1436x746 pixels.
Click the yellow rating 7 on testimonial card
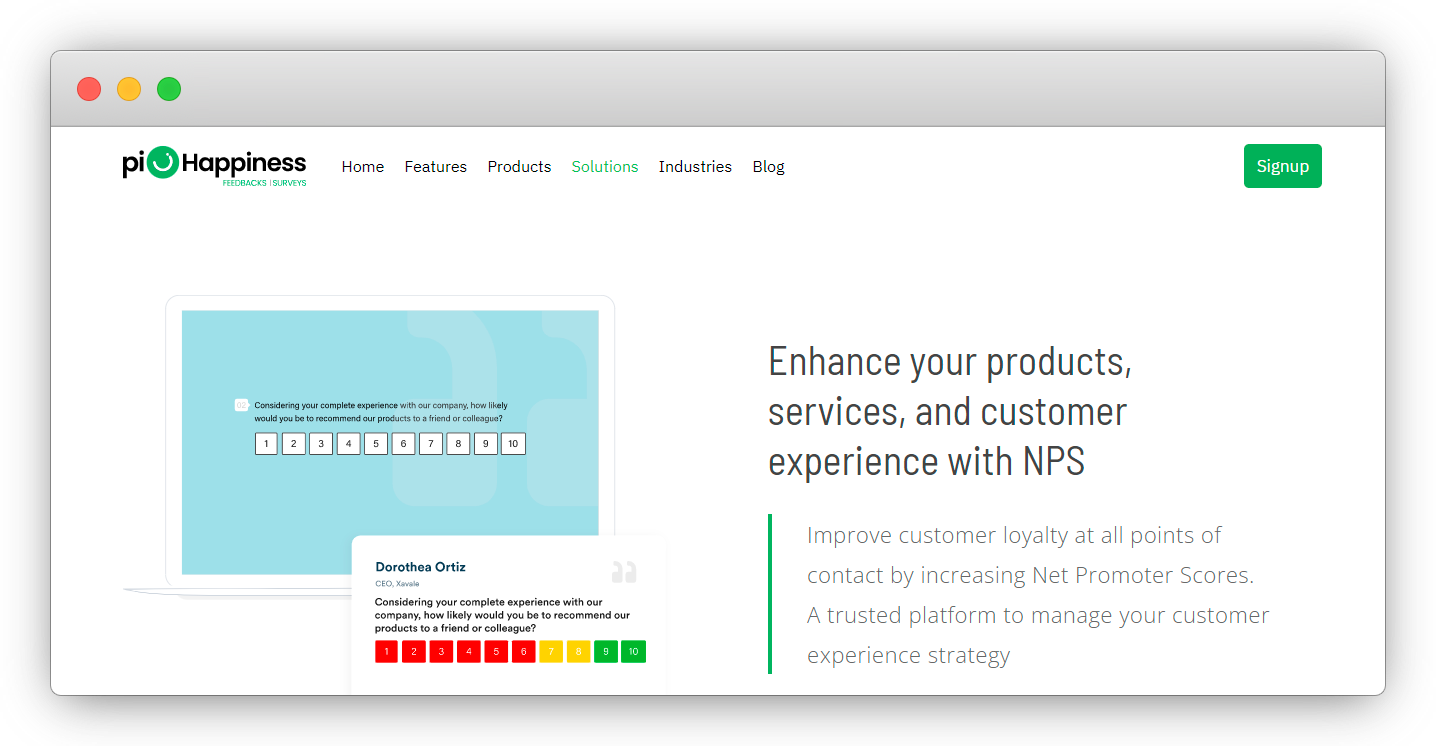550,651
